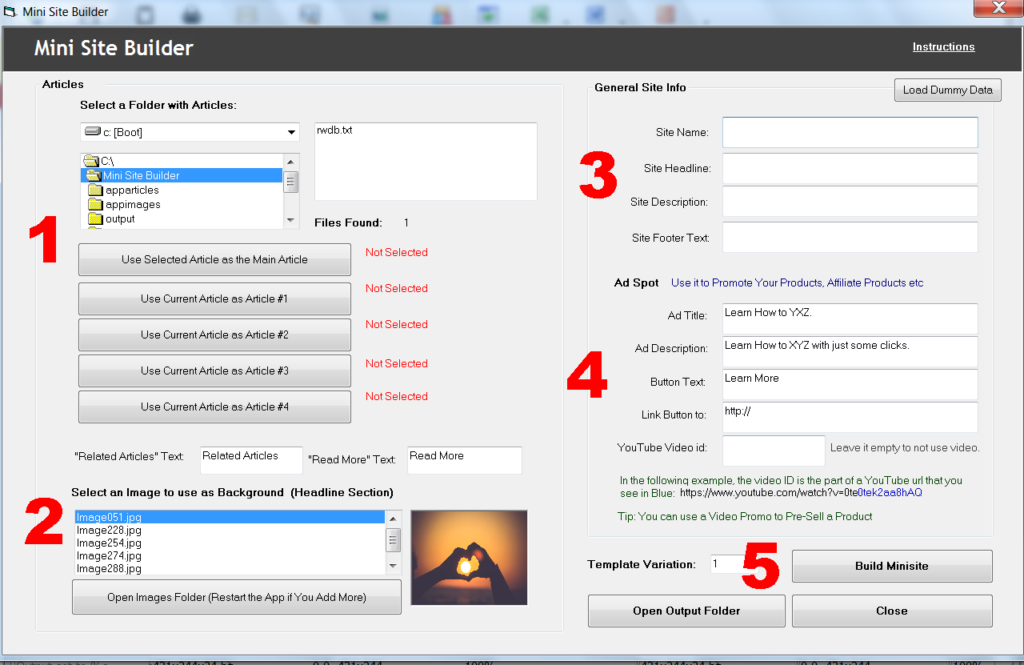Pick Image274.jpg as background image

(x=110, y=556)
